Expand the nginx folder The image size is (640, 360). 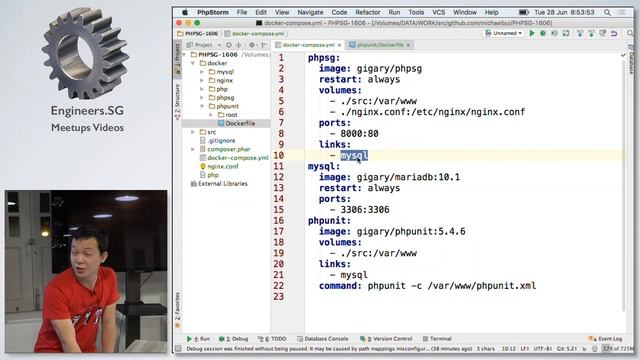202,80
